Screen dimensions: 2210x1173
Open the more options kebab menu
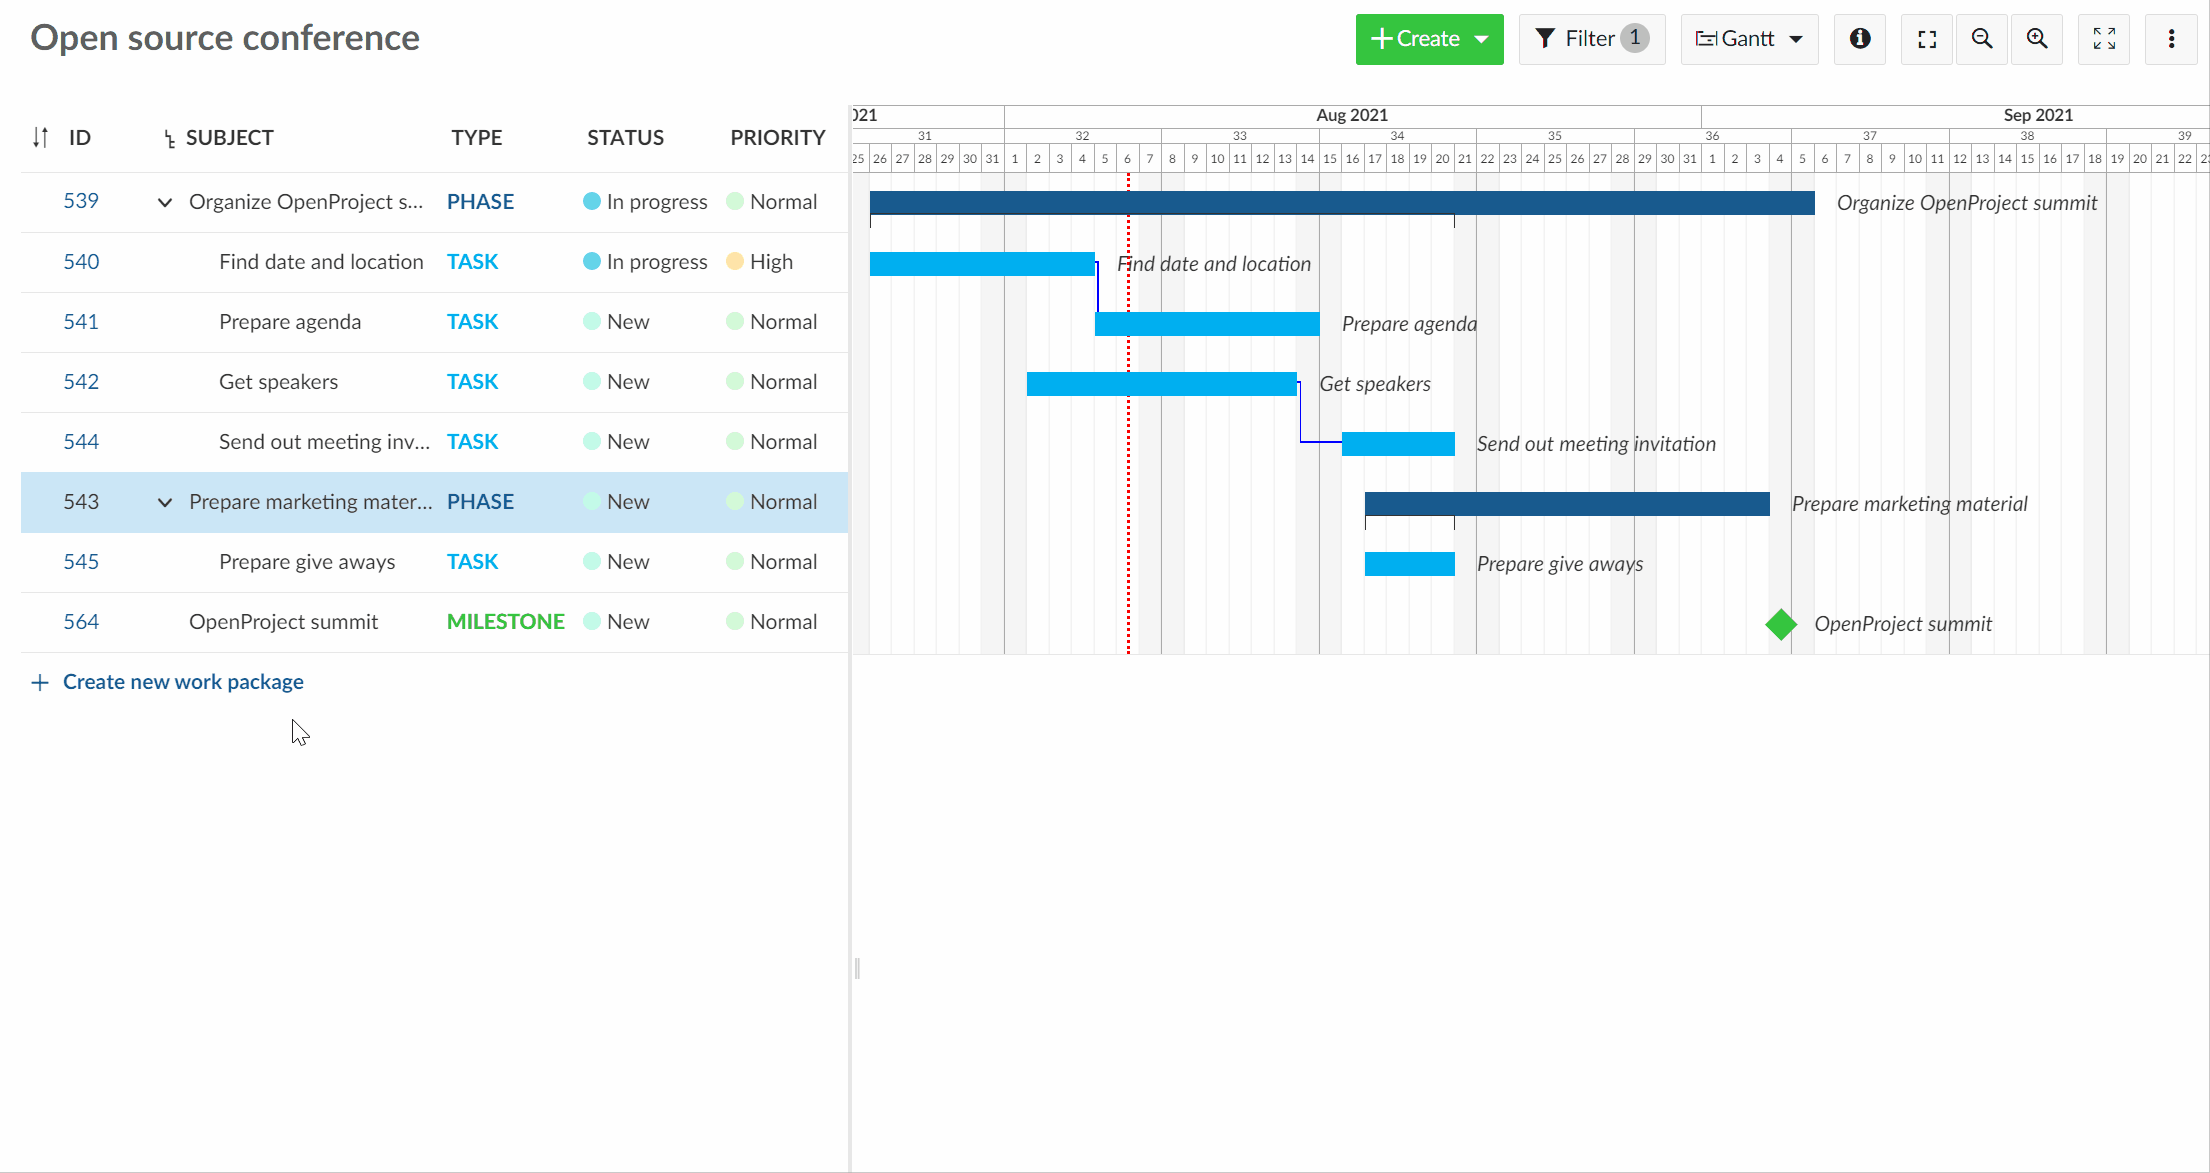point(2171,39)
